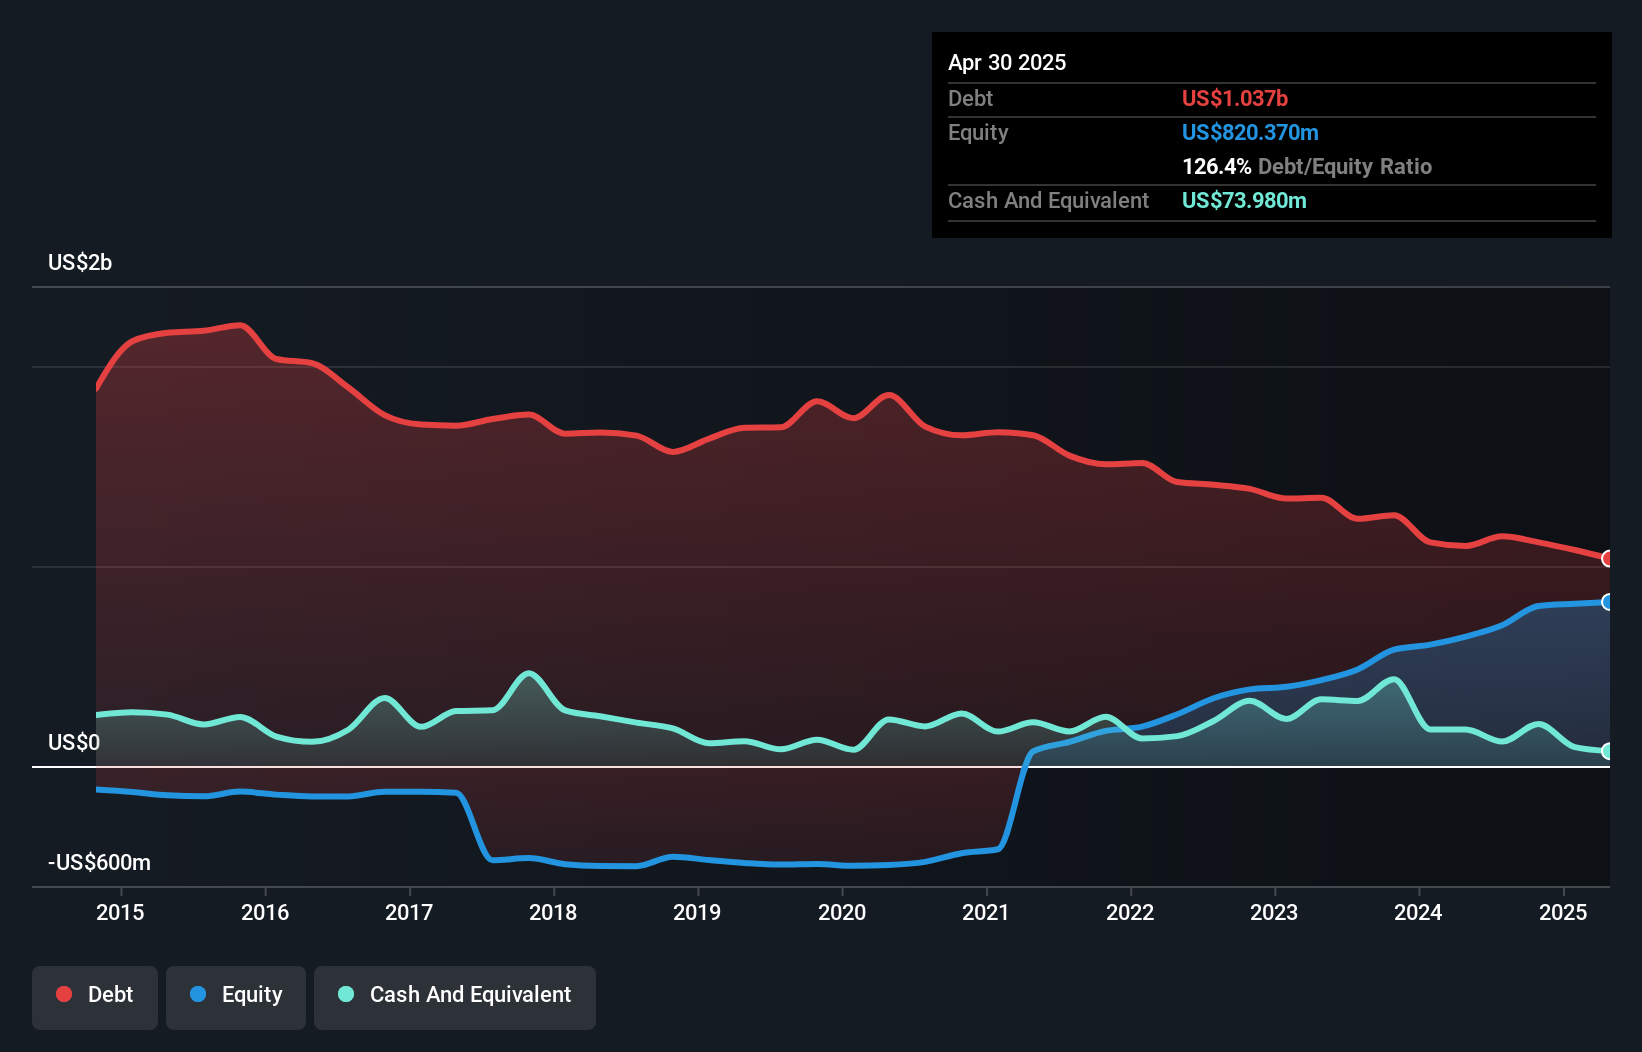Select the 2025 label on the timeline
This screenshot has width=1642, height=1052.
1564,912
